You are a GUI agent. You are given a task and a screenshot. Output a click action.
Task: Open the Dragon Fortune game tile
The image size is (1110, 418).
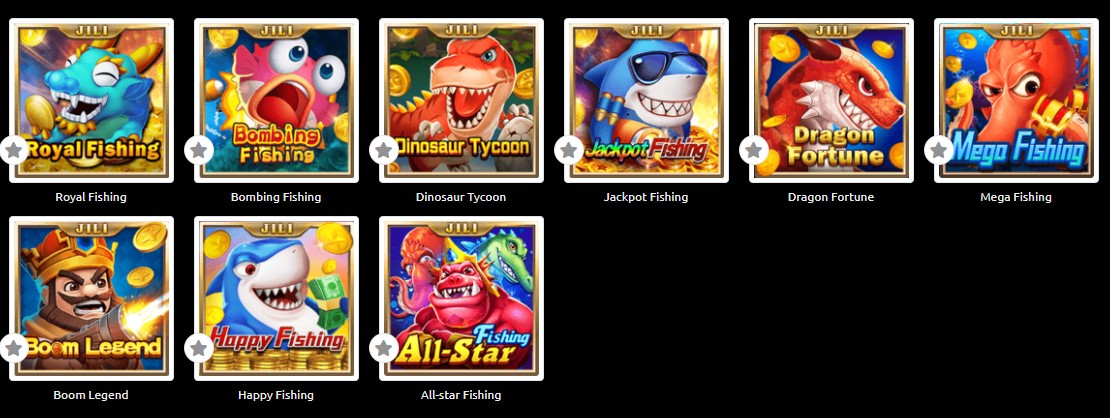pyautogui.click(x=831, y=101)
